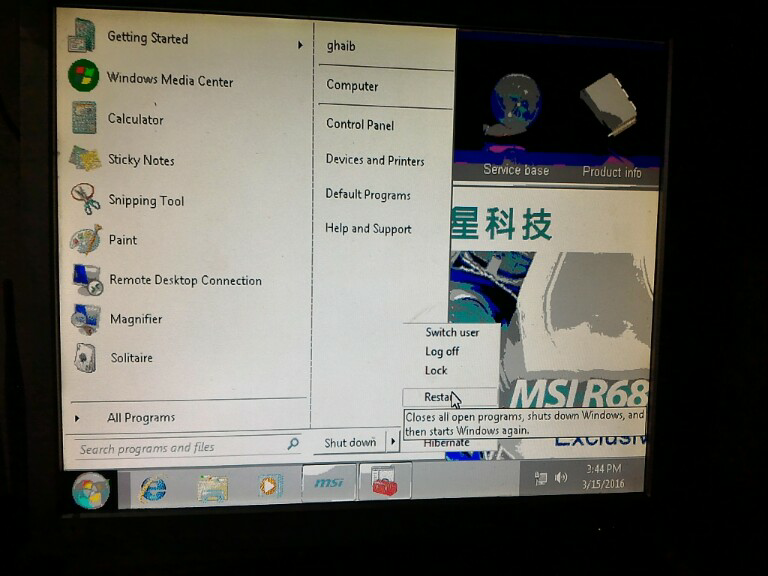Open Getting Started icon in Start menu
The height and width of the screenshot is (576, 768).
[x=82, y=36]
